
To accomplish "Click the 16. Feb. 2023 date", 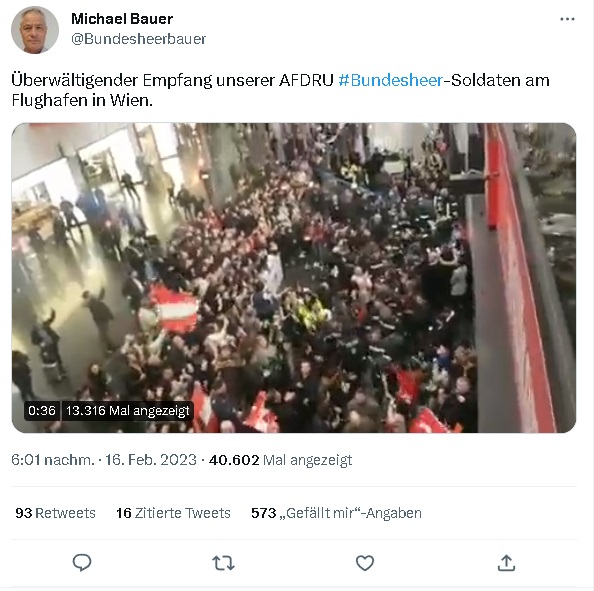I will [x=151, y=460].
